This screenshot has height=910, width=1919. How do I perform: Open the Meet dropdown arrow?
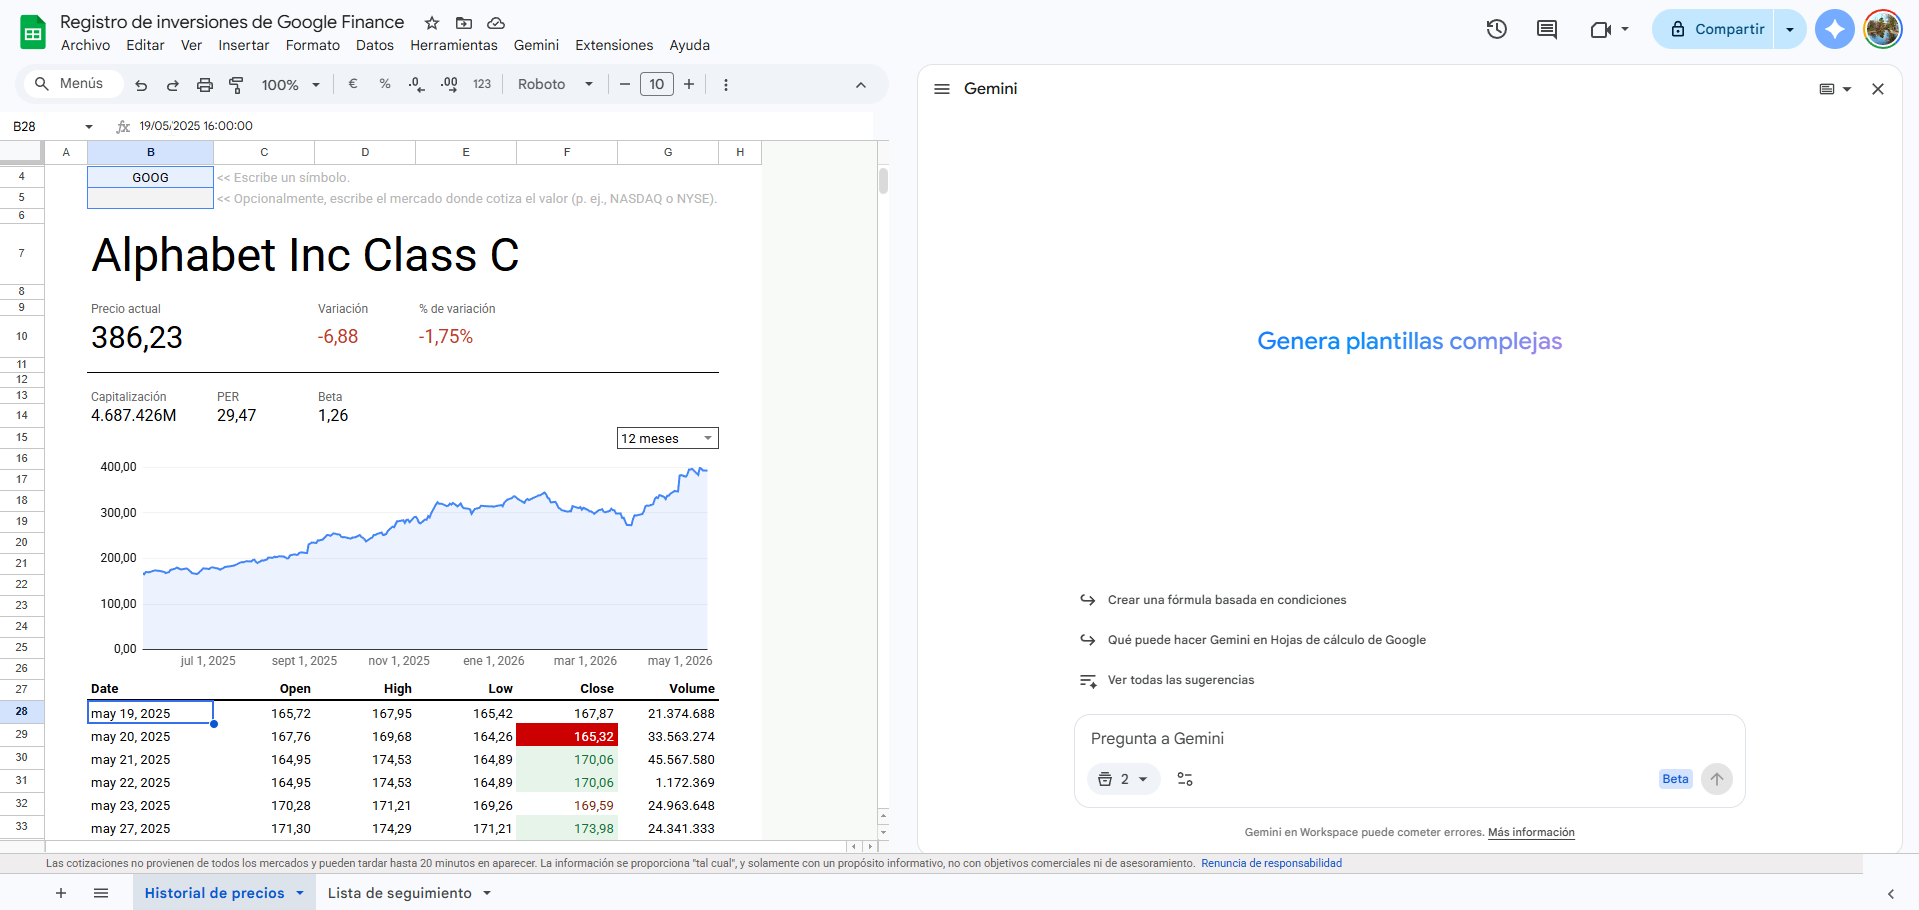coord(1625,29)
